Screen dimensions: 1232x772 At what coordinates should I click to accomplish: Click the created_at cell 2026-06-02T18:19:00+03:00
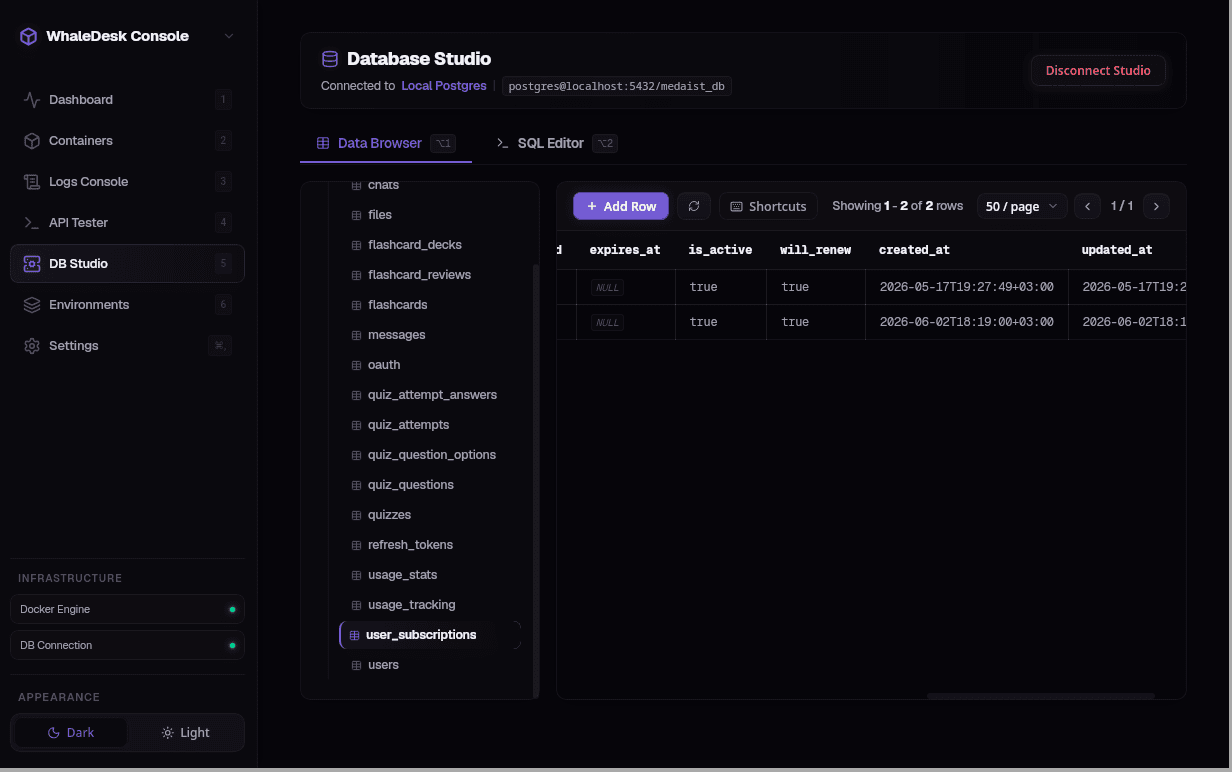[966, 322]
